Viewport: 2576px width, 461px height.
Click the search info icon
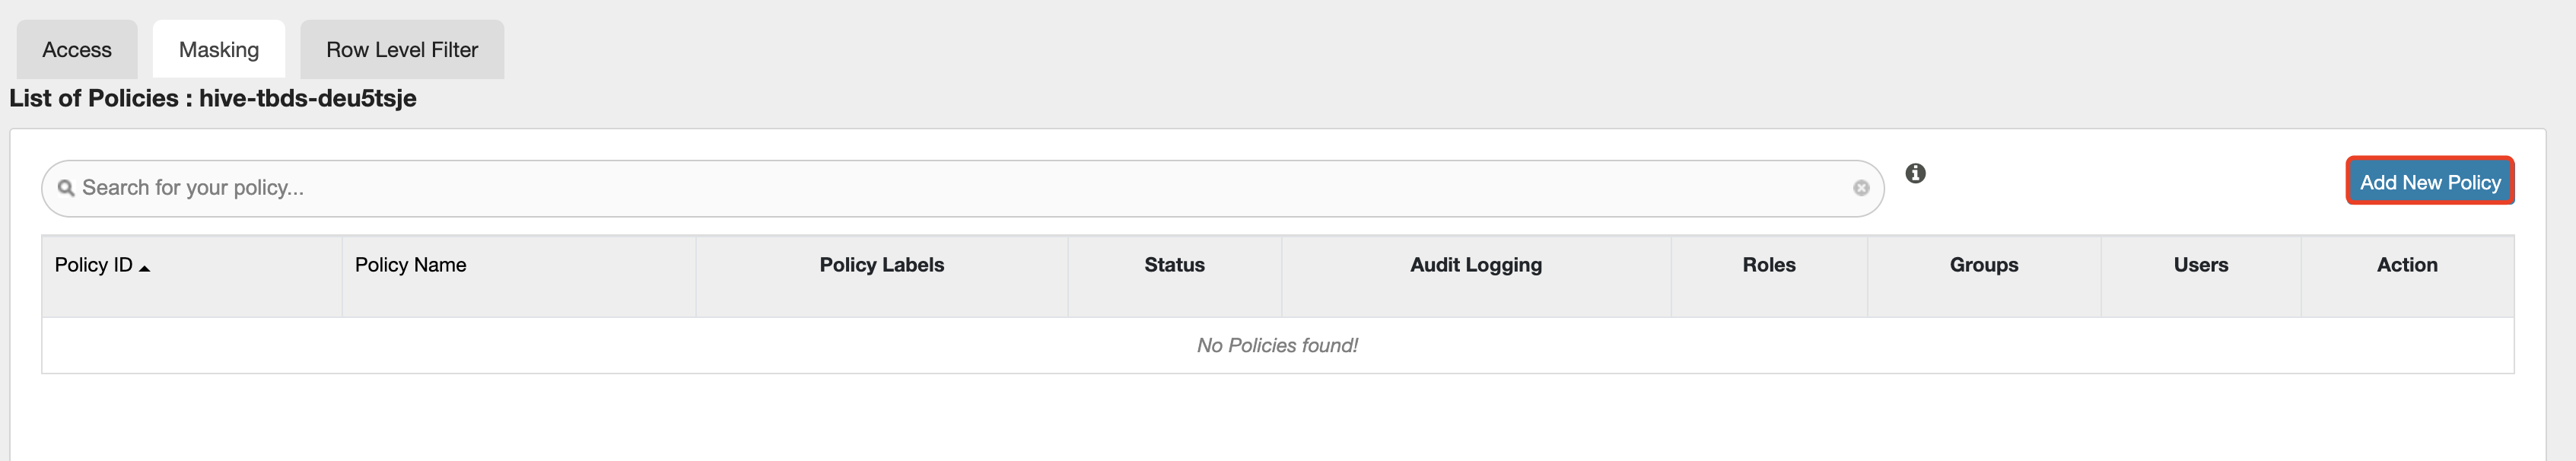pos(1915,174)
